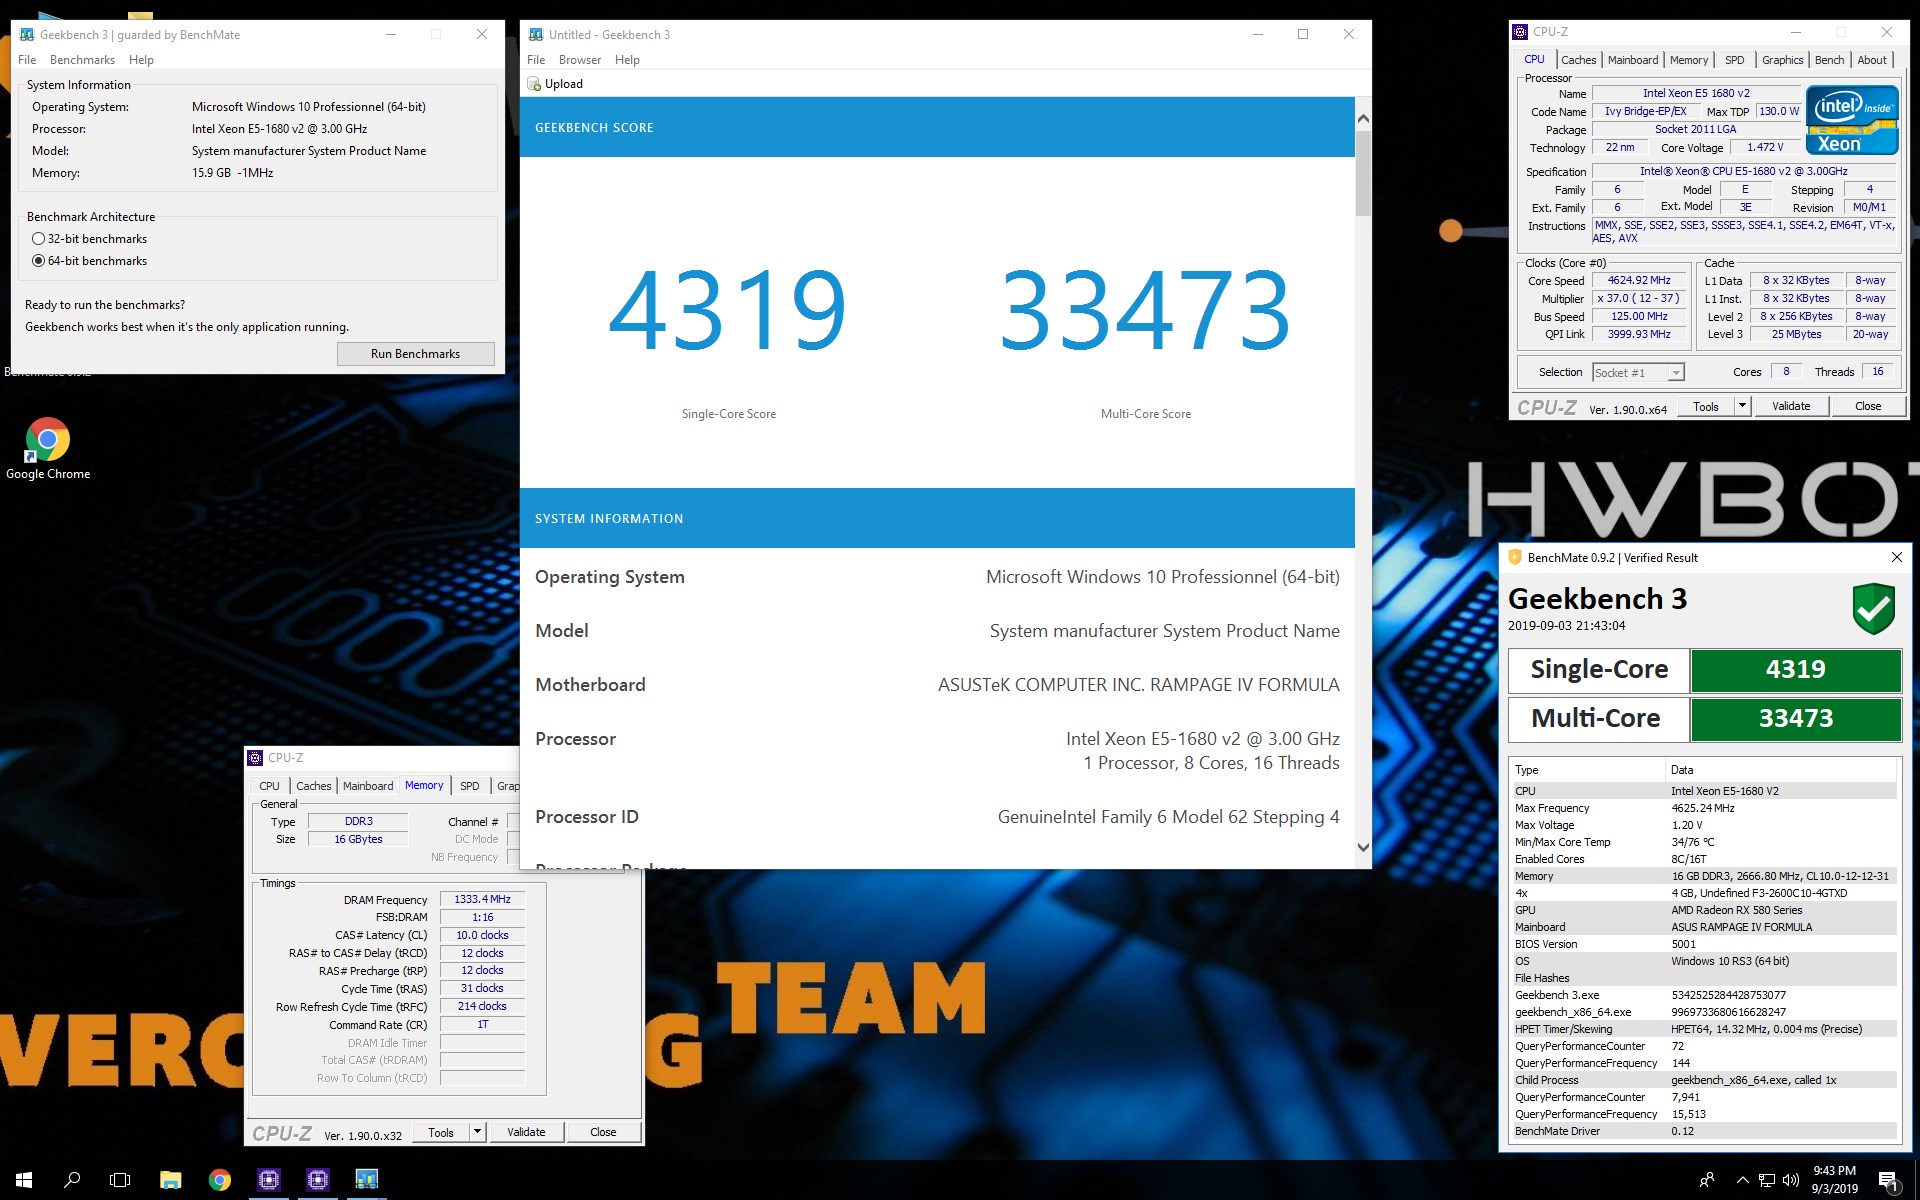Click the CPU-Z x64 window title icon
Viewport: 1920px width, 1200px height.
1520,32
